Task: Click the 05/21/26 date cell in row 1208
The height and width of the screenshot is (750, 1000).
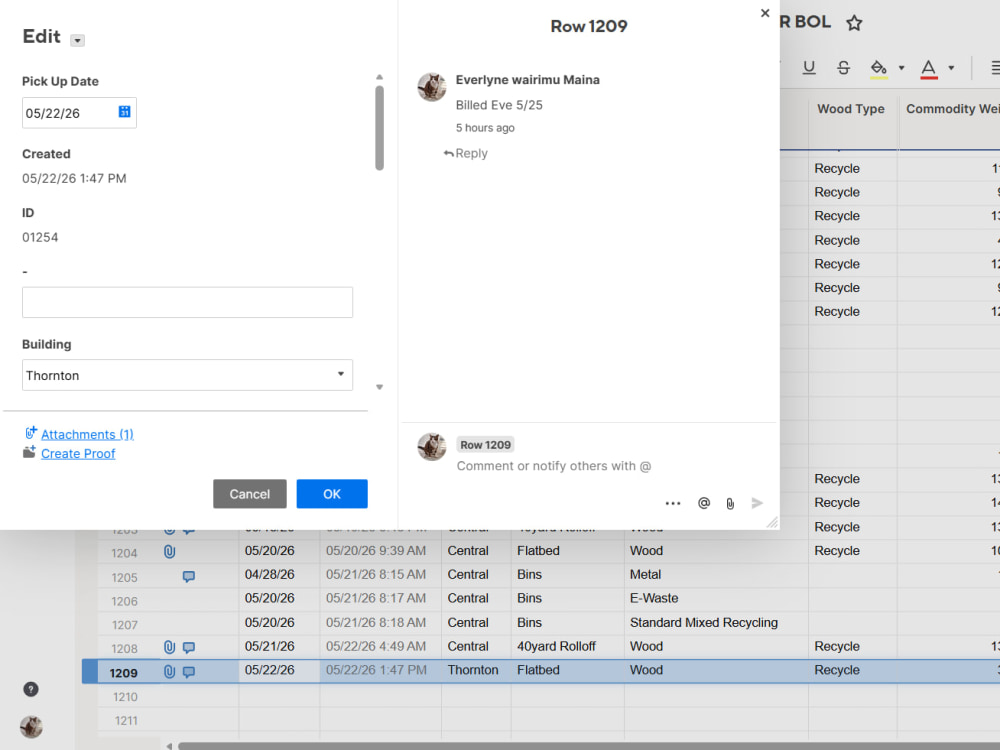Action: click(x=279, y=646)
